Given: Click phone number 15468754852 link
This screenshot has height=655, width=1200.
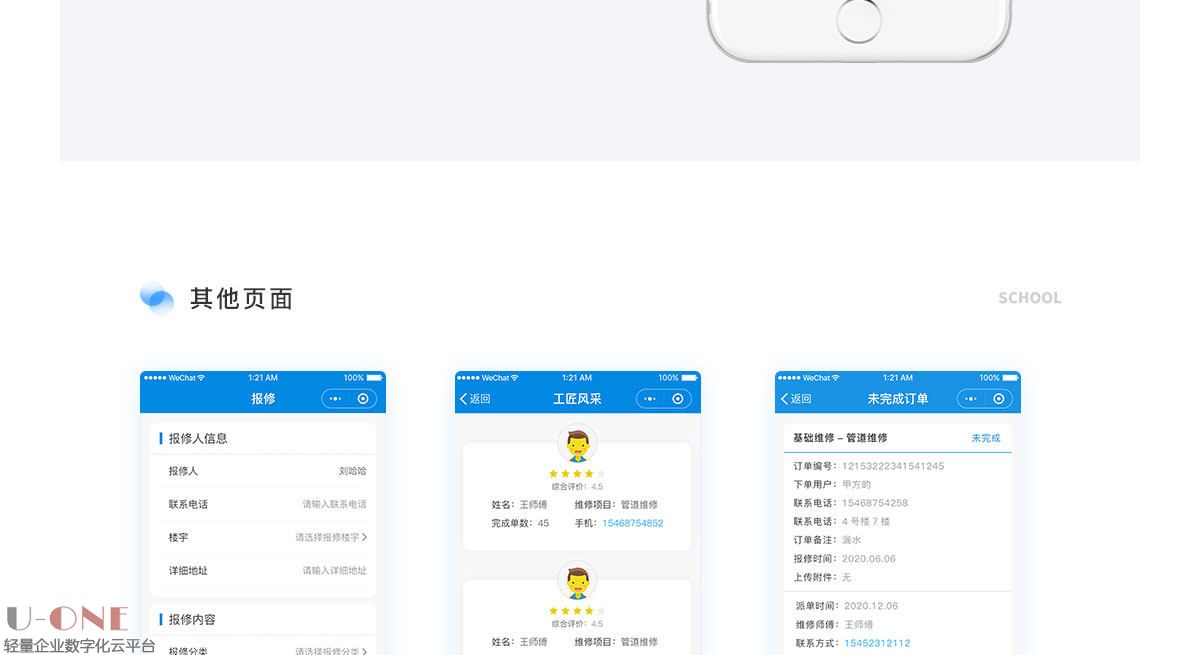Looking at the screenshot, I should pos(632,523).
